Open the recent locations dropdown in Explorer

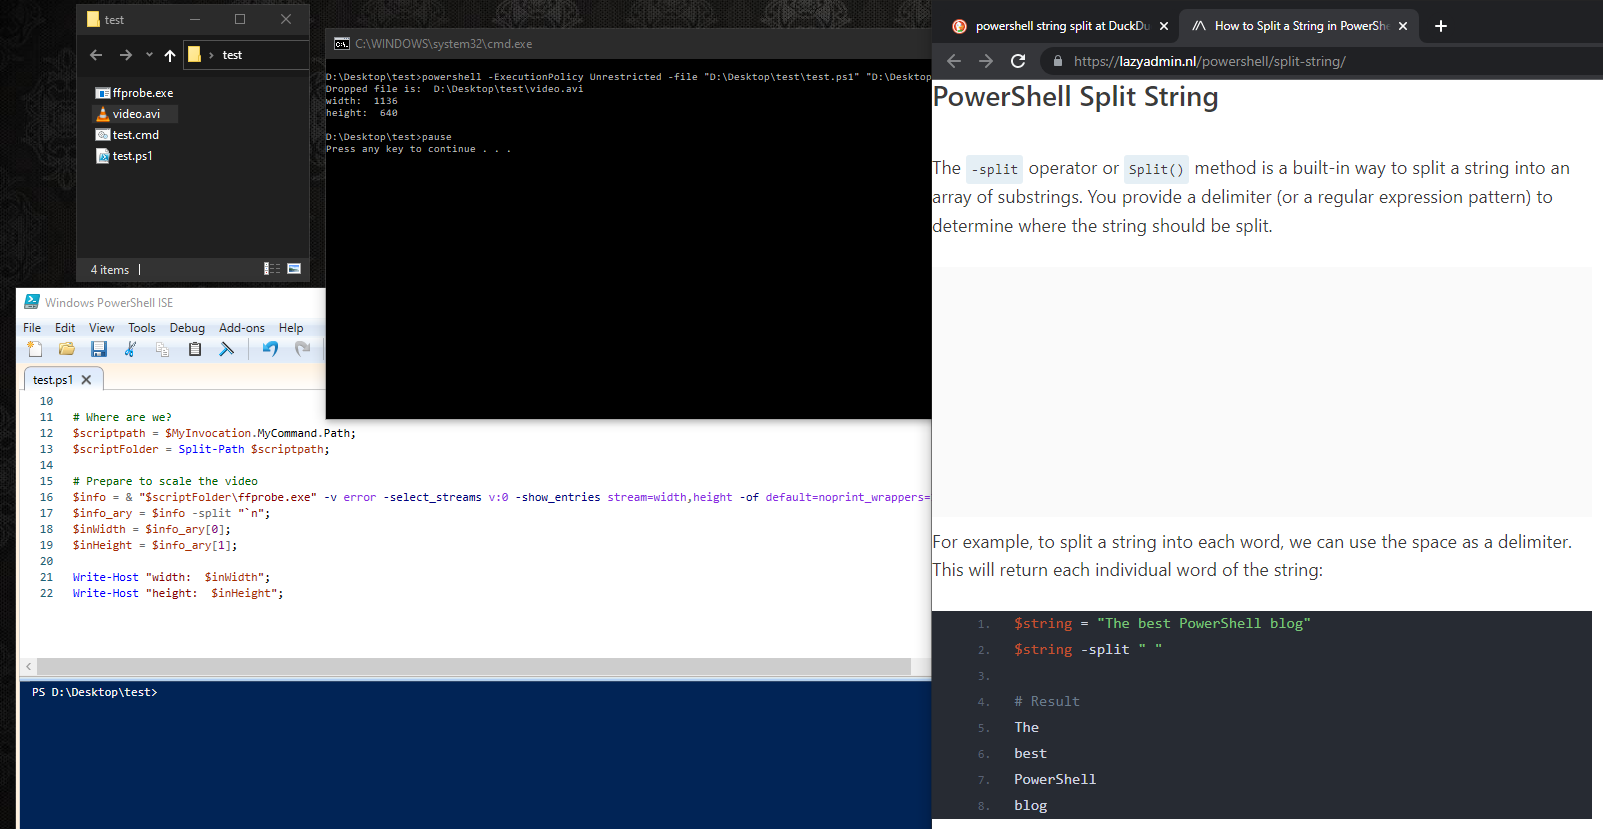pos(149,55)
